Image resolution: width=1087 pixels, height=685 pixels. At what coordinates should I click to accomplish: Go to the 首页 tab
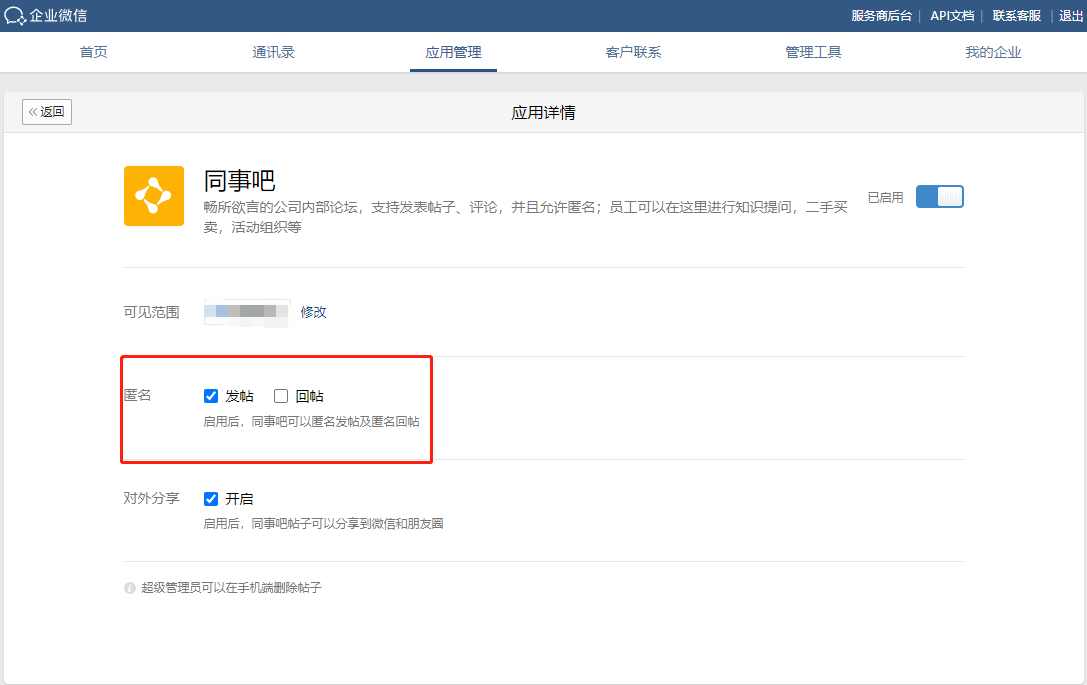[93, 52]
